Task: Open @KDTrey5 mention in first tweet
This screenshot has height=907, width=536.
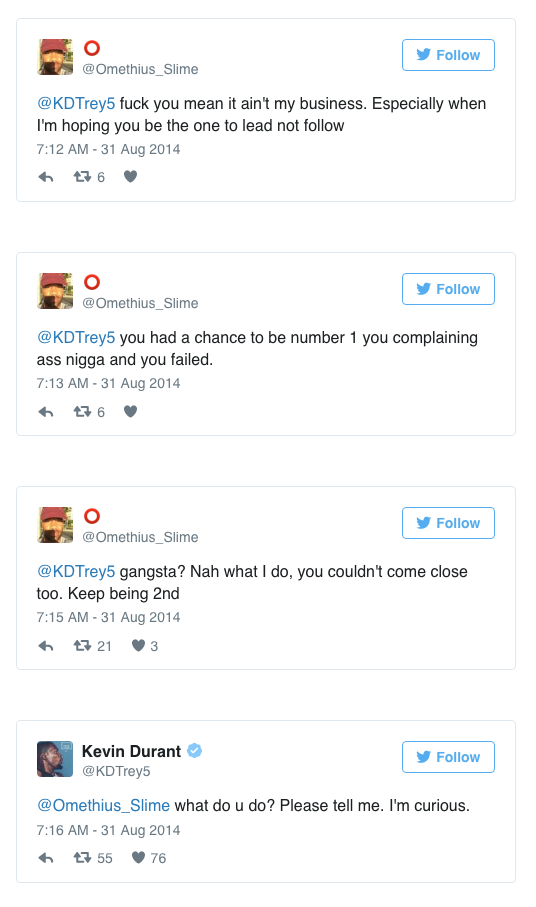Action: pyautogui.click(x=76, y=104)
